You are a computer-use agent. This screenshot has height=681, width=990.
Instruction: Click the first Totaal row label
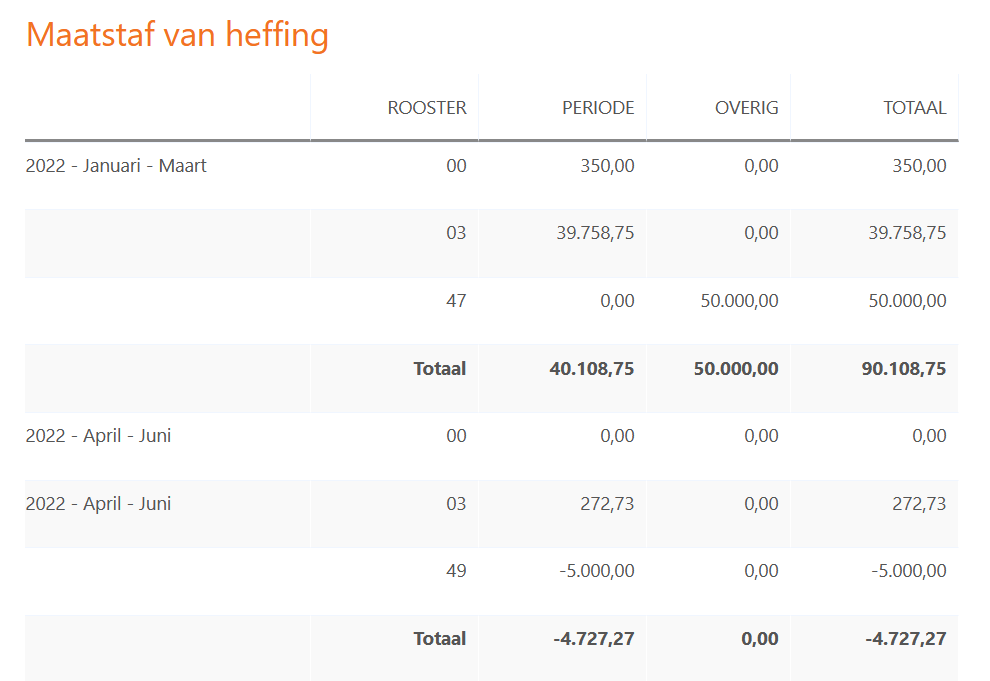click(439, 369)
